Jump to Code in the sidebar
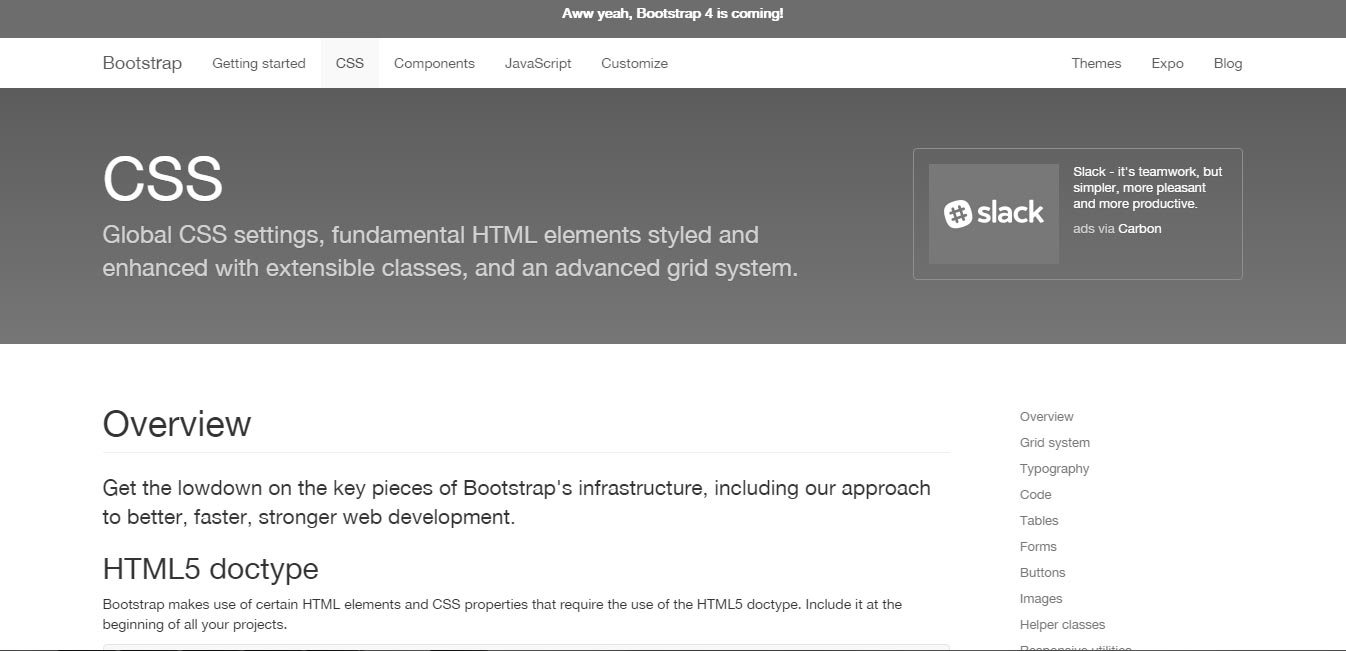1346x651 pixels. point(1035,494)
